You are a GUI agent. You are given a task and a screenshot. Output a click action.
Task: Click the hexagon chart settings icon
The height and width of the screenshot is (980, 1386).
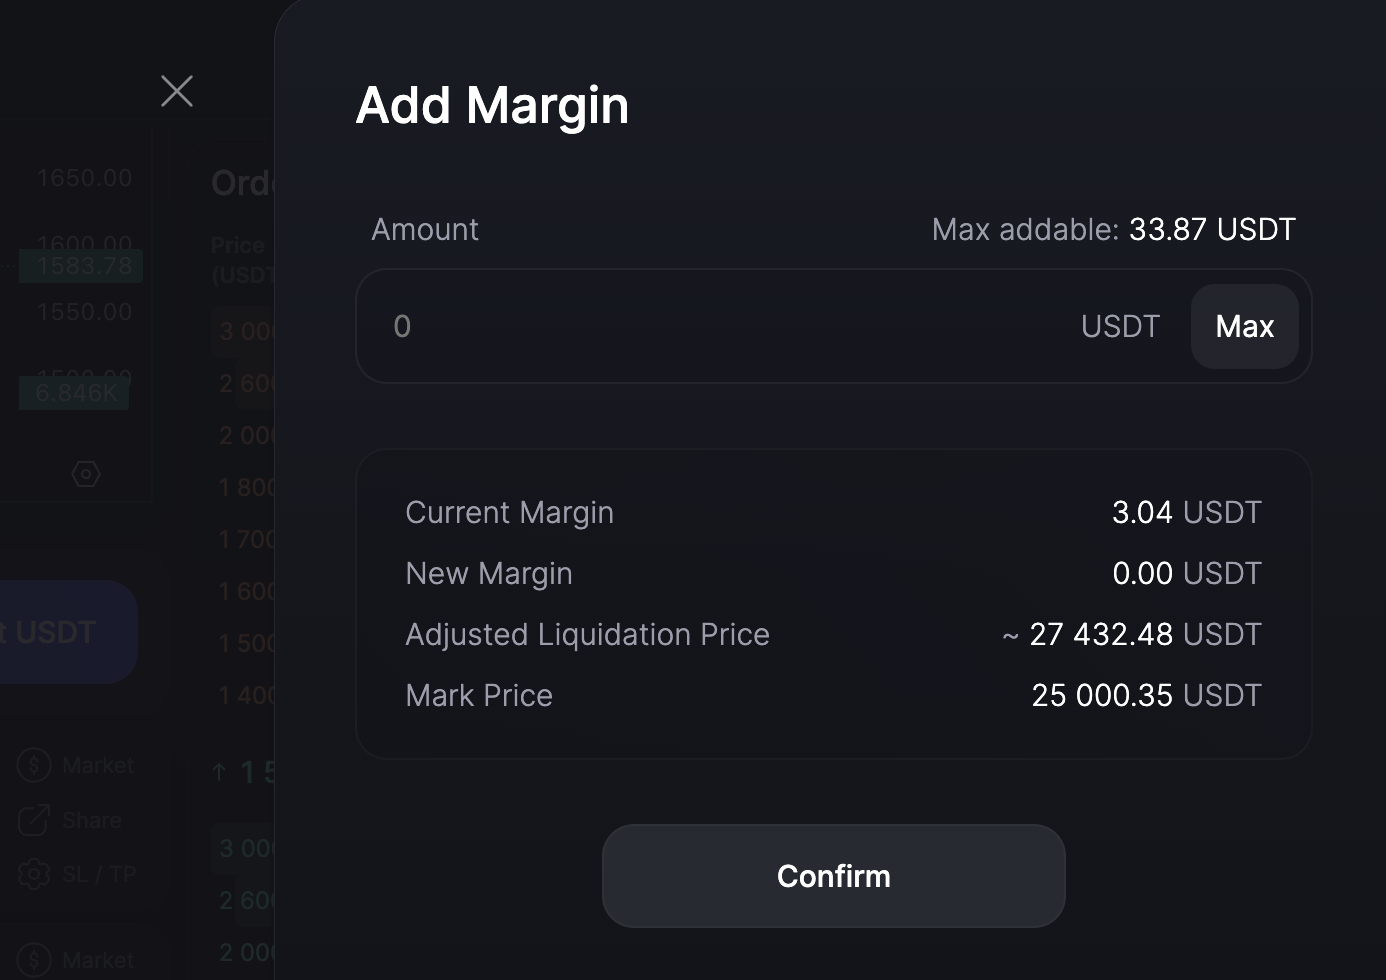click(86, 473)
